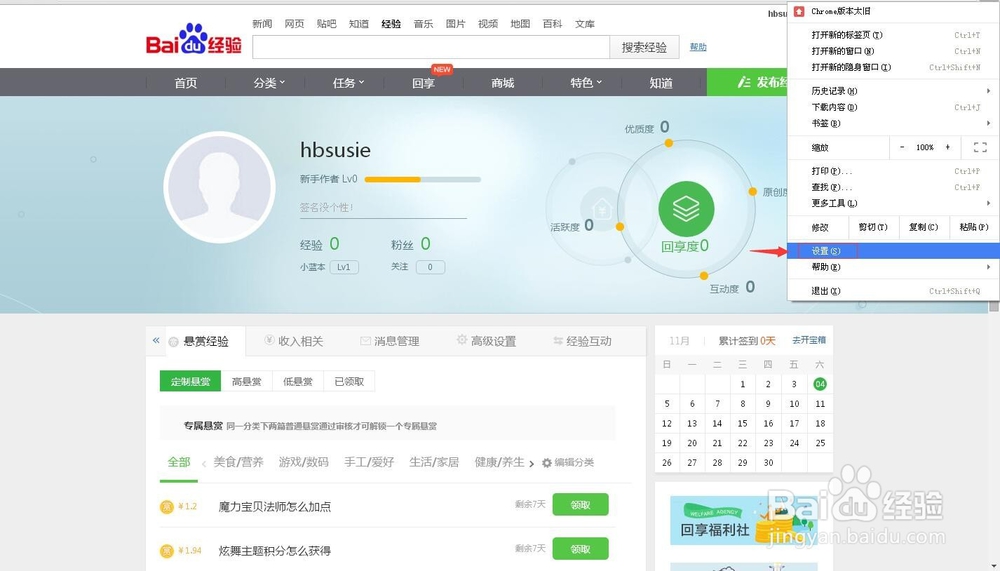The image size is (1000, 571).
Task: Open 打开新的标签页 menu item
Action: (x=891, y=35)
